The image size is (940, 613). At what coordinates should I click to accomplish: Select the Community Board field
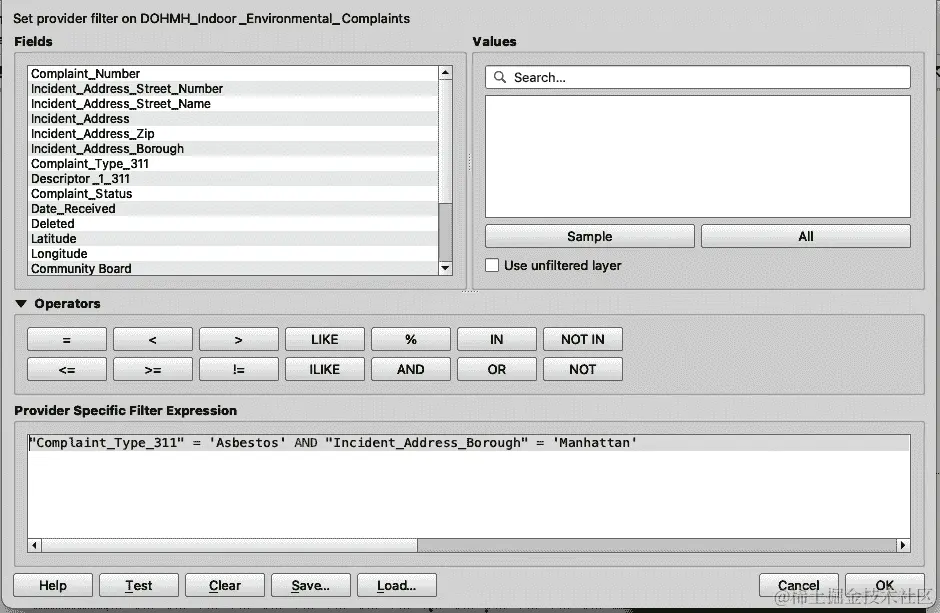(233, 268)
